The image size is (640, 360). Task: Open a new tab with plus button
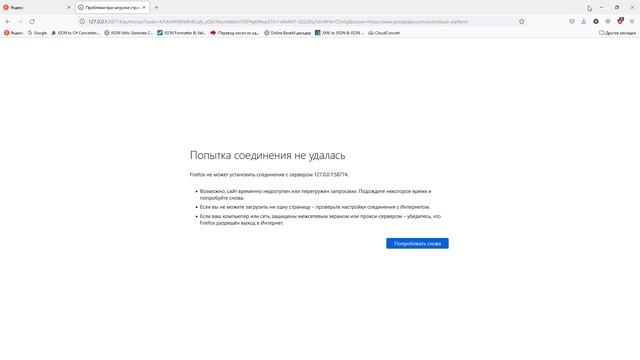pos(156,7)
